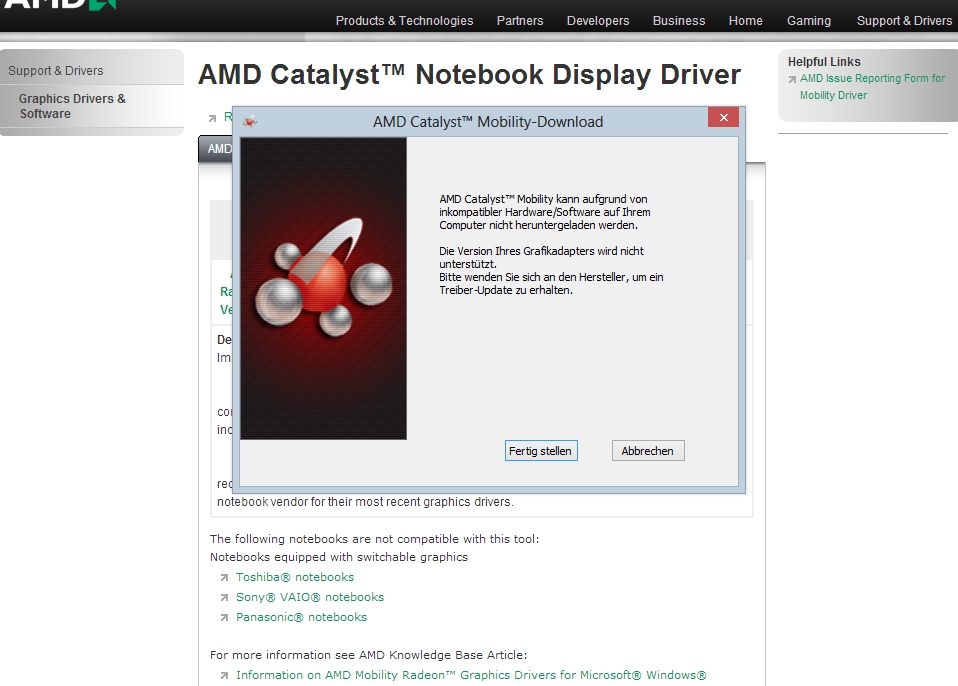The image size is (958, 686).
Task: Click the dialog title AMD Catalyst Mobility-Download
Action: [x=488, y=122]
